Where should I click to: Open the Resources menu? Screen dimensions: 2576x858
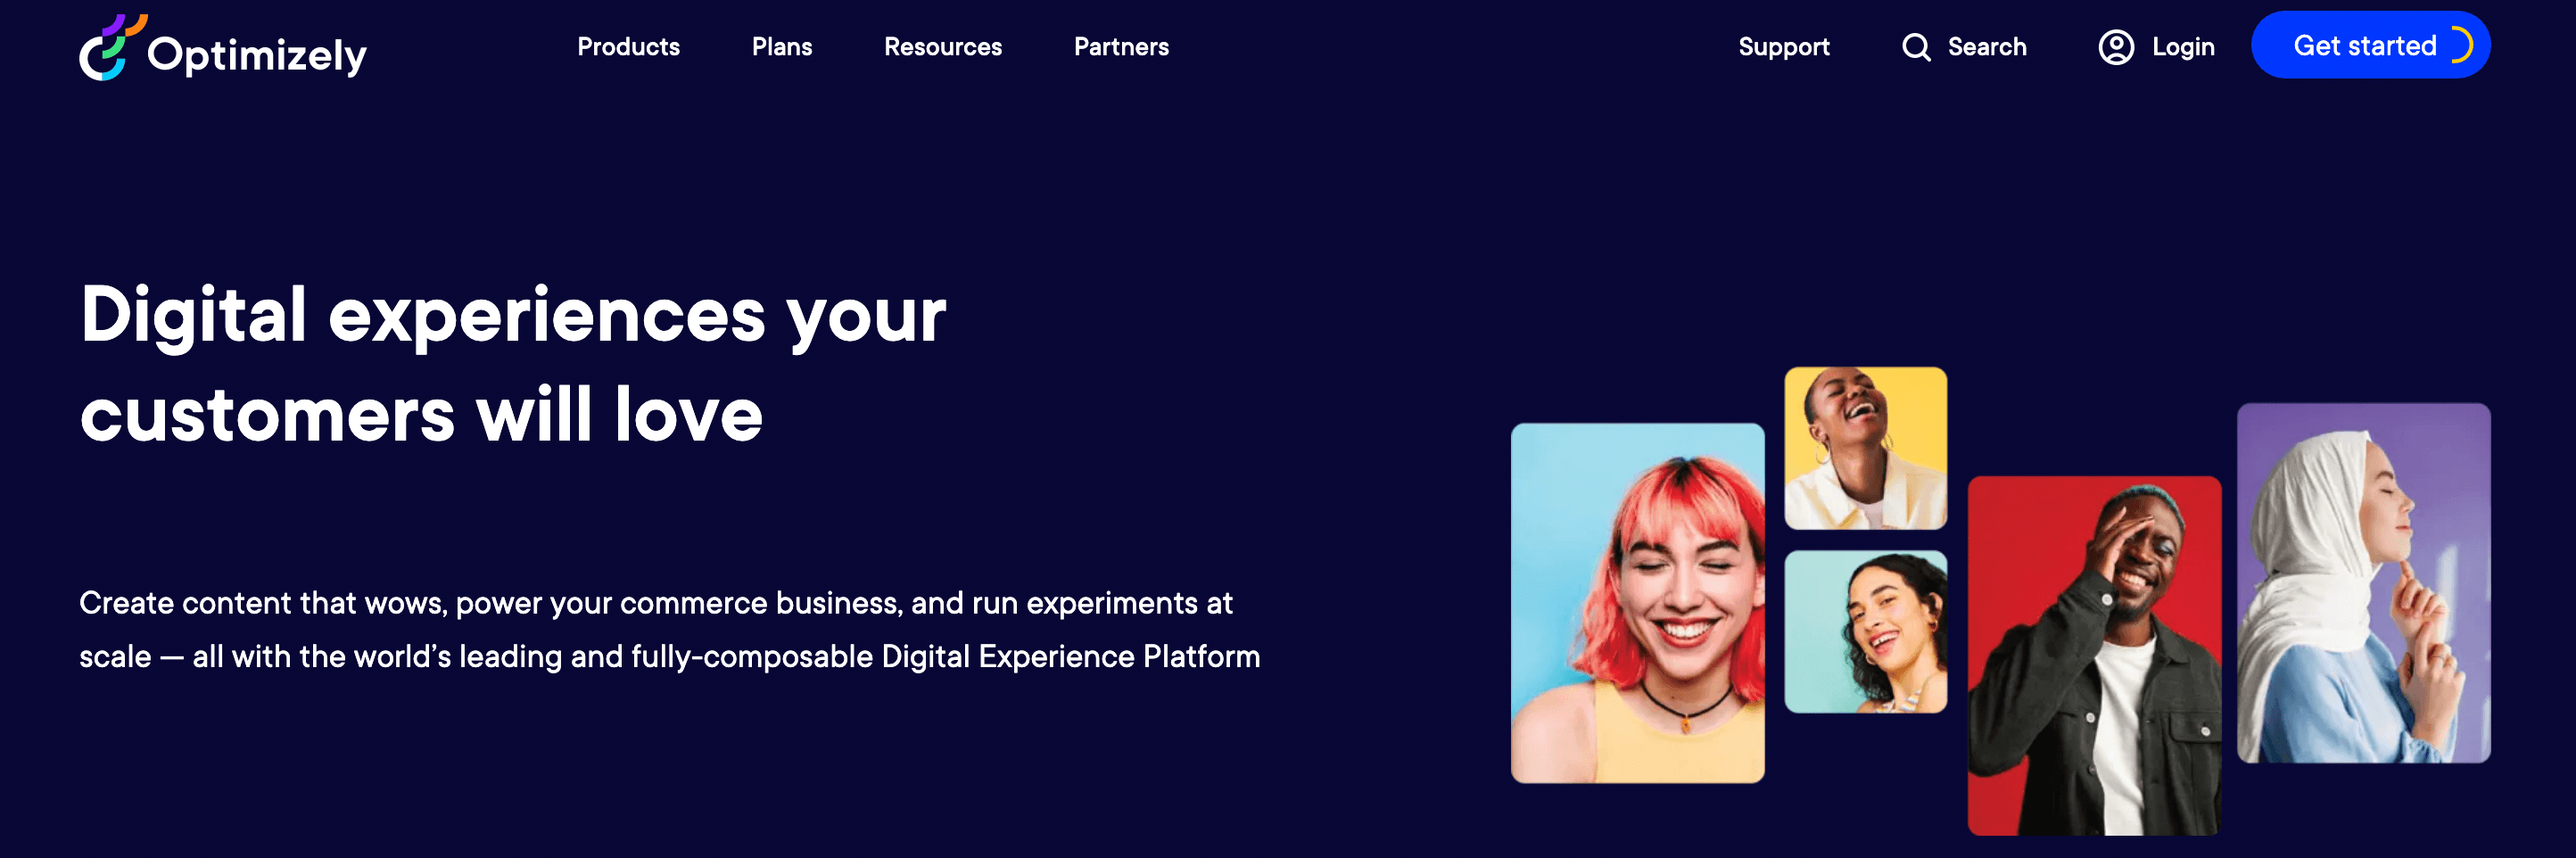coord(943,47)
